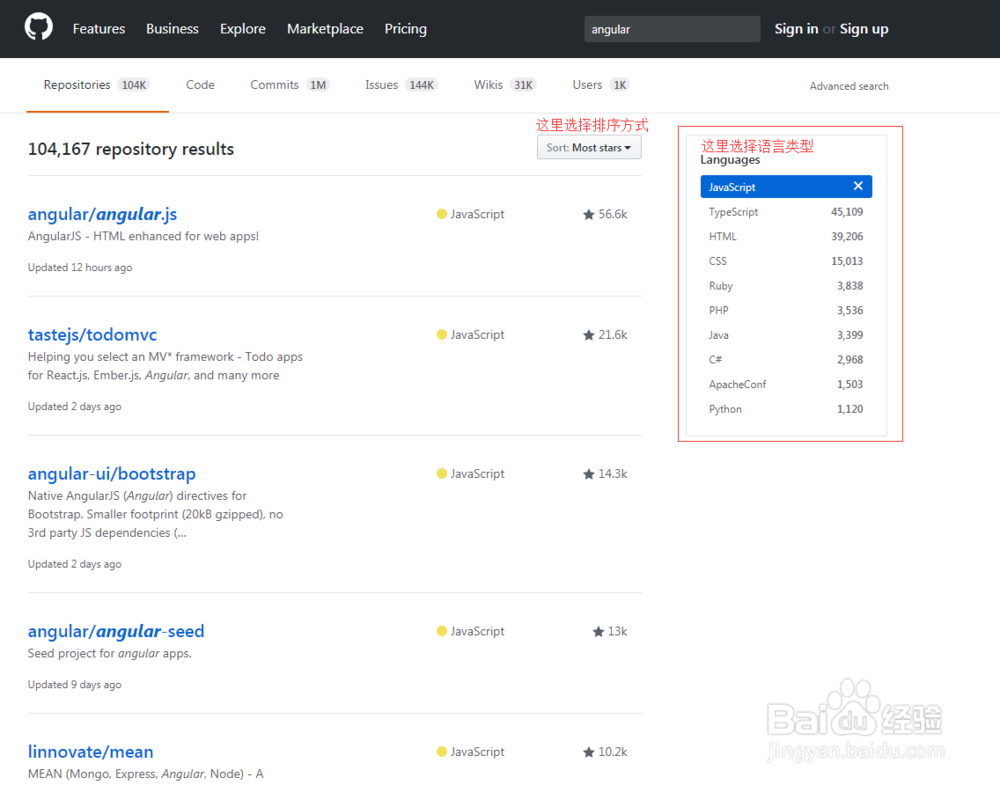Filter results by ApacheConf language
Viewport: 1000px width, 785px height.
click(x=786, y=385)
